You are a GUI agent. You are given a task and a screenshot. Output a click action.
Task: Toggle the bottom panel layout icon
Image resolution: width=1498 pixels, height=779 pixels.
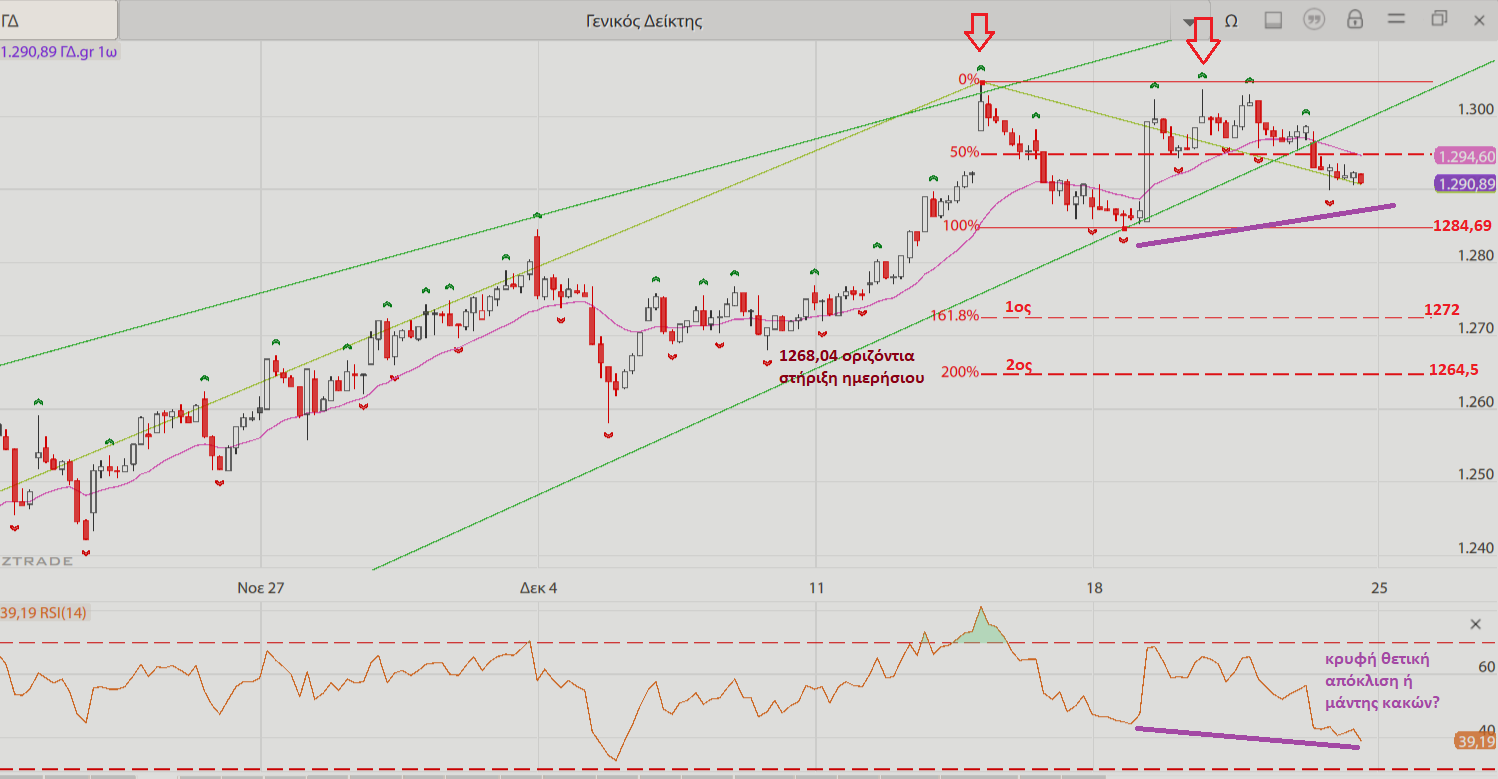(1274, 19)
